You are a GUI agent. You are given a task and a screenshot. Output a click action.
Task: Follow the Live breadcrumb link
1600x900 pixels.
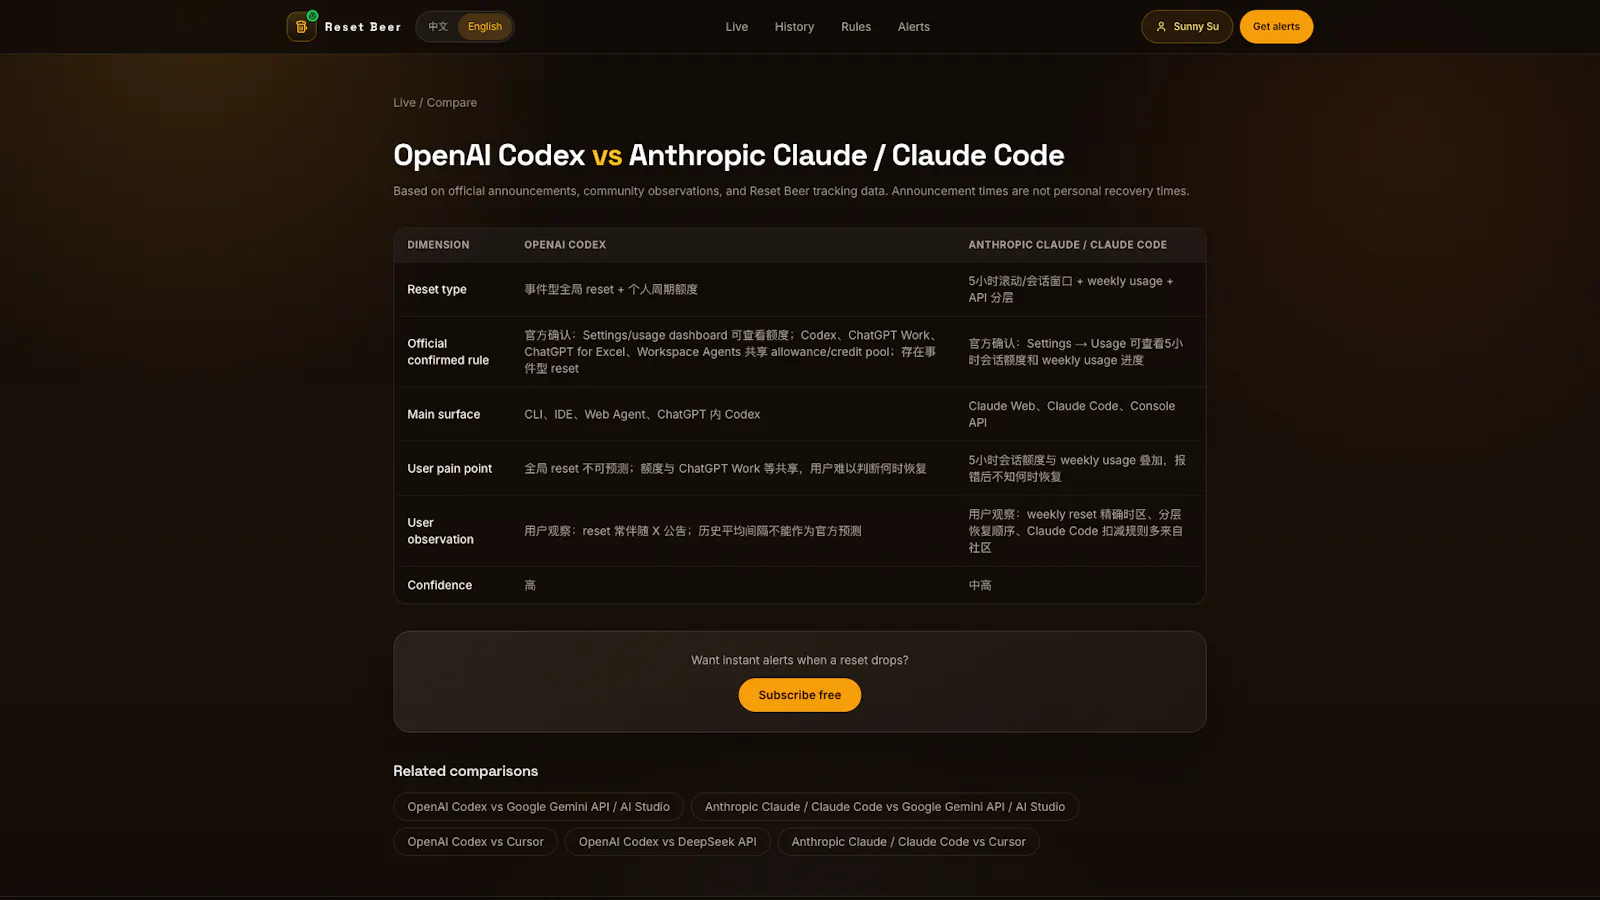(404, 103)
